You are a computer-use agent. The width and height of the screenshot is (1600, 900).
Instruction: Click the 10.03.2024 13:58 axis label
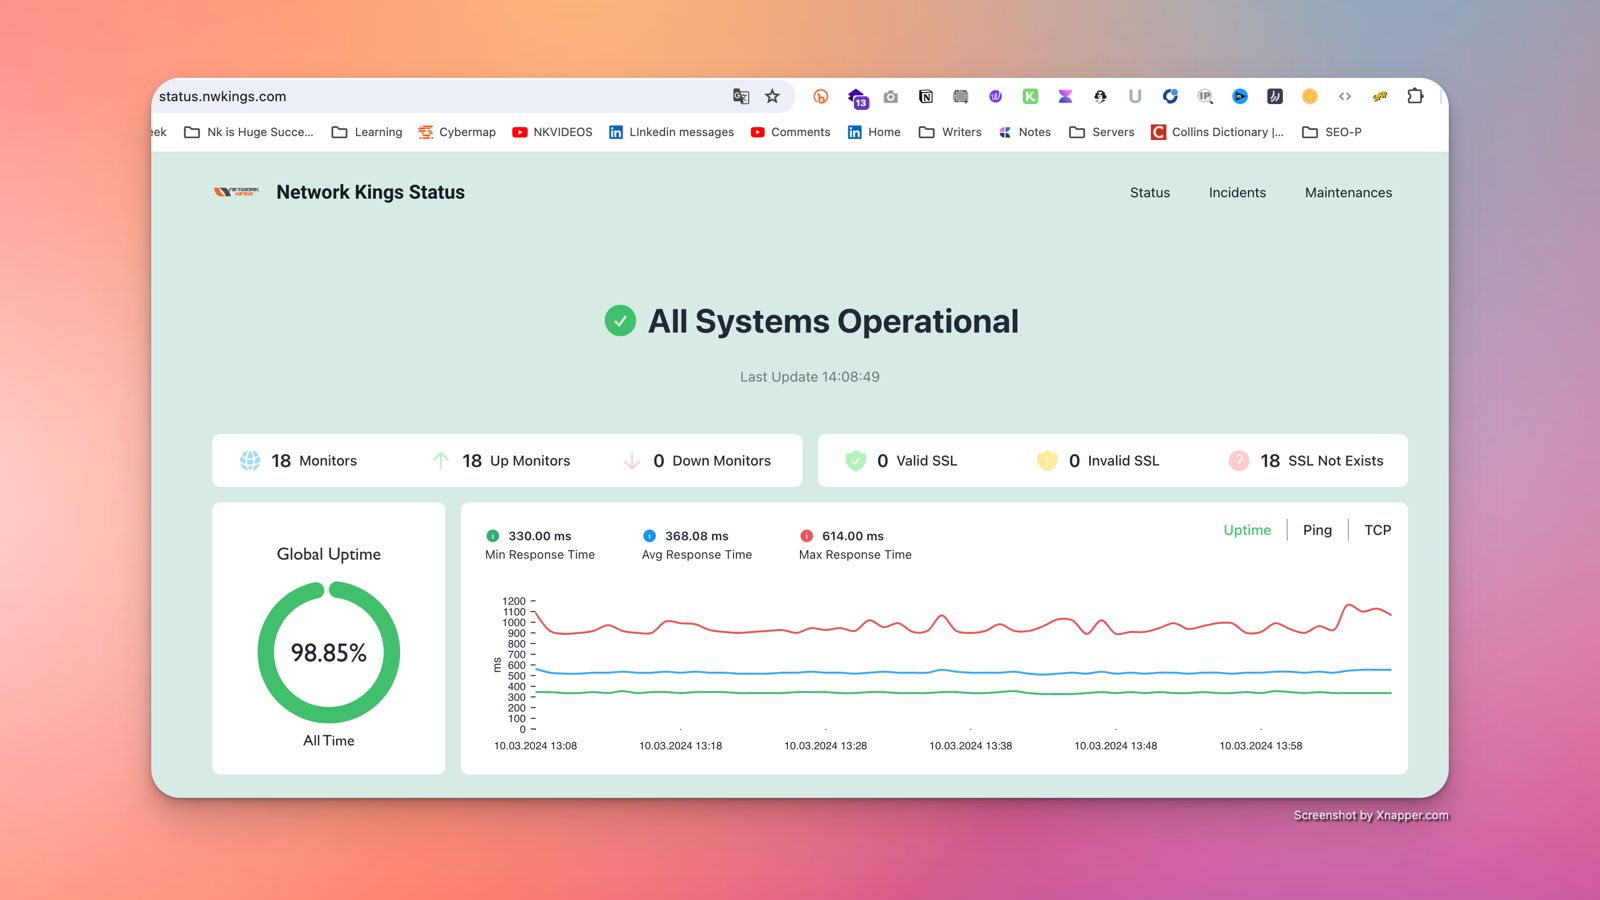1260,746
